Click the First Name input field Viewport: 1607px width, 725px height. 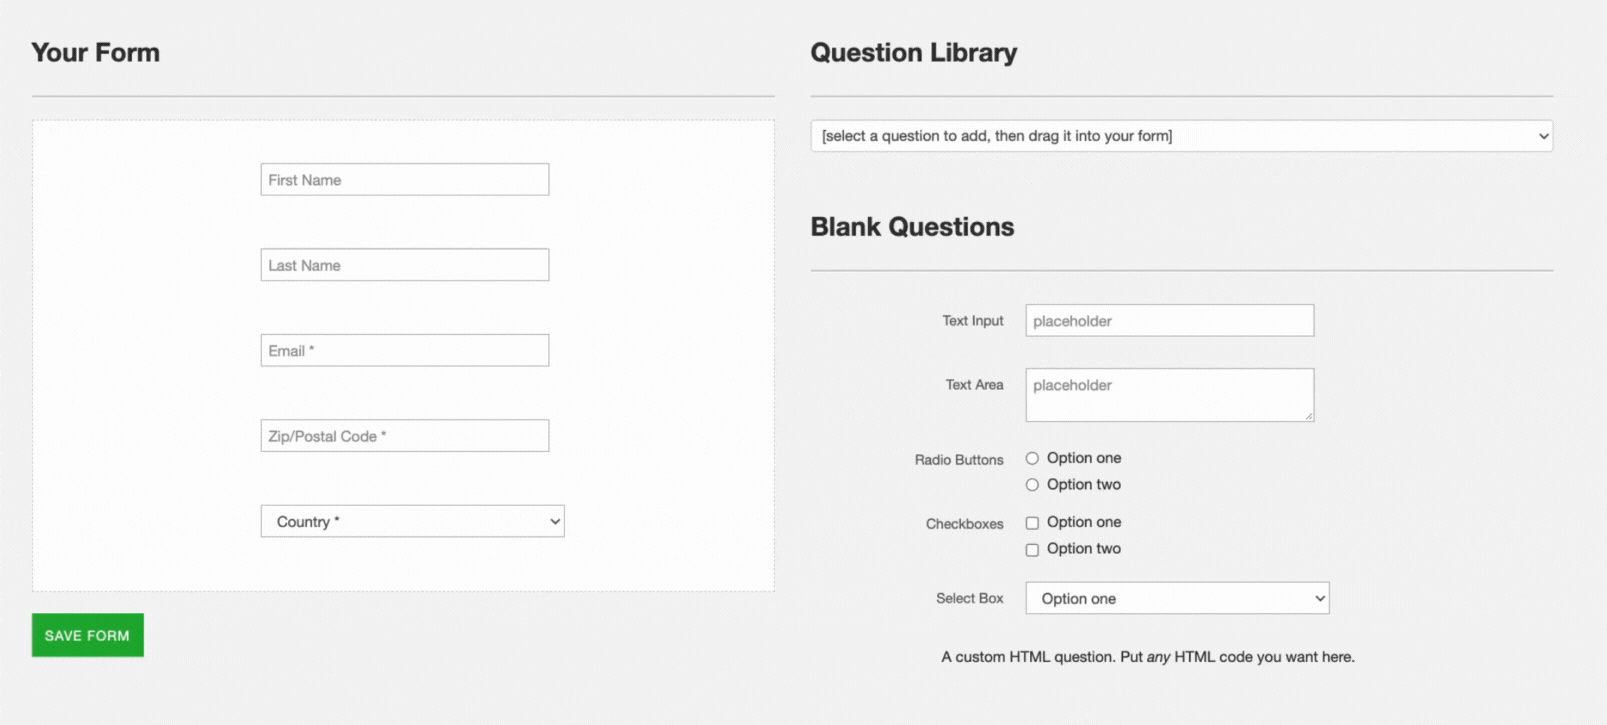(404, 180)
